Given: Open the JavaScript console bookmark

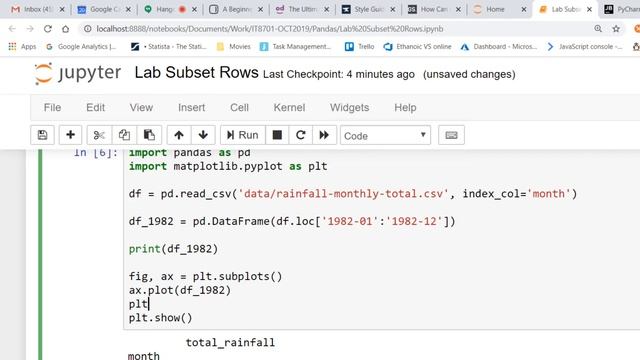Looking at the screenshot, I should 584,47.
